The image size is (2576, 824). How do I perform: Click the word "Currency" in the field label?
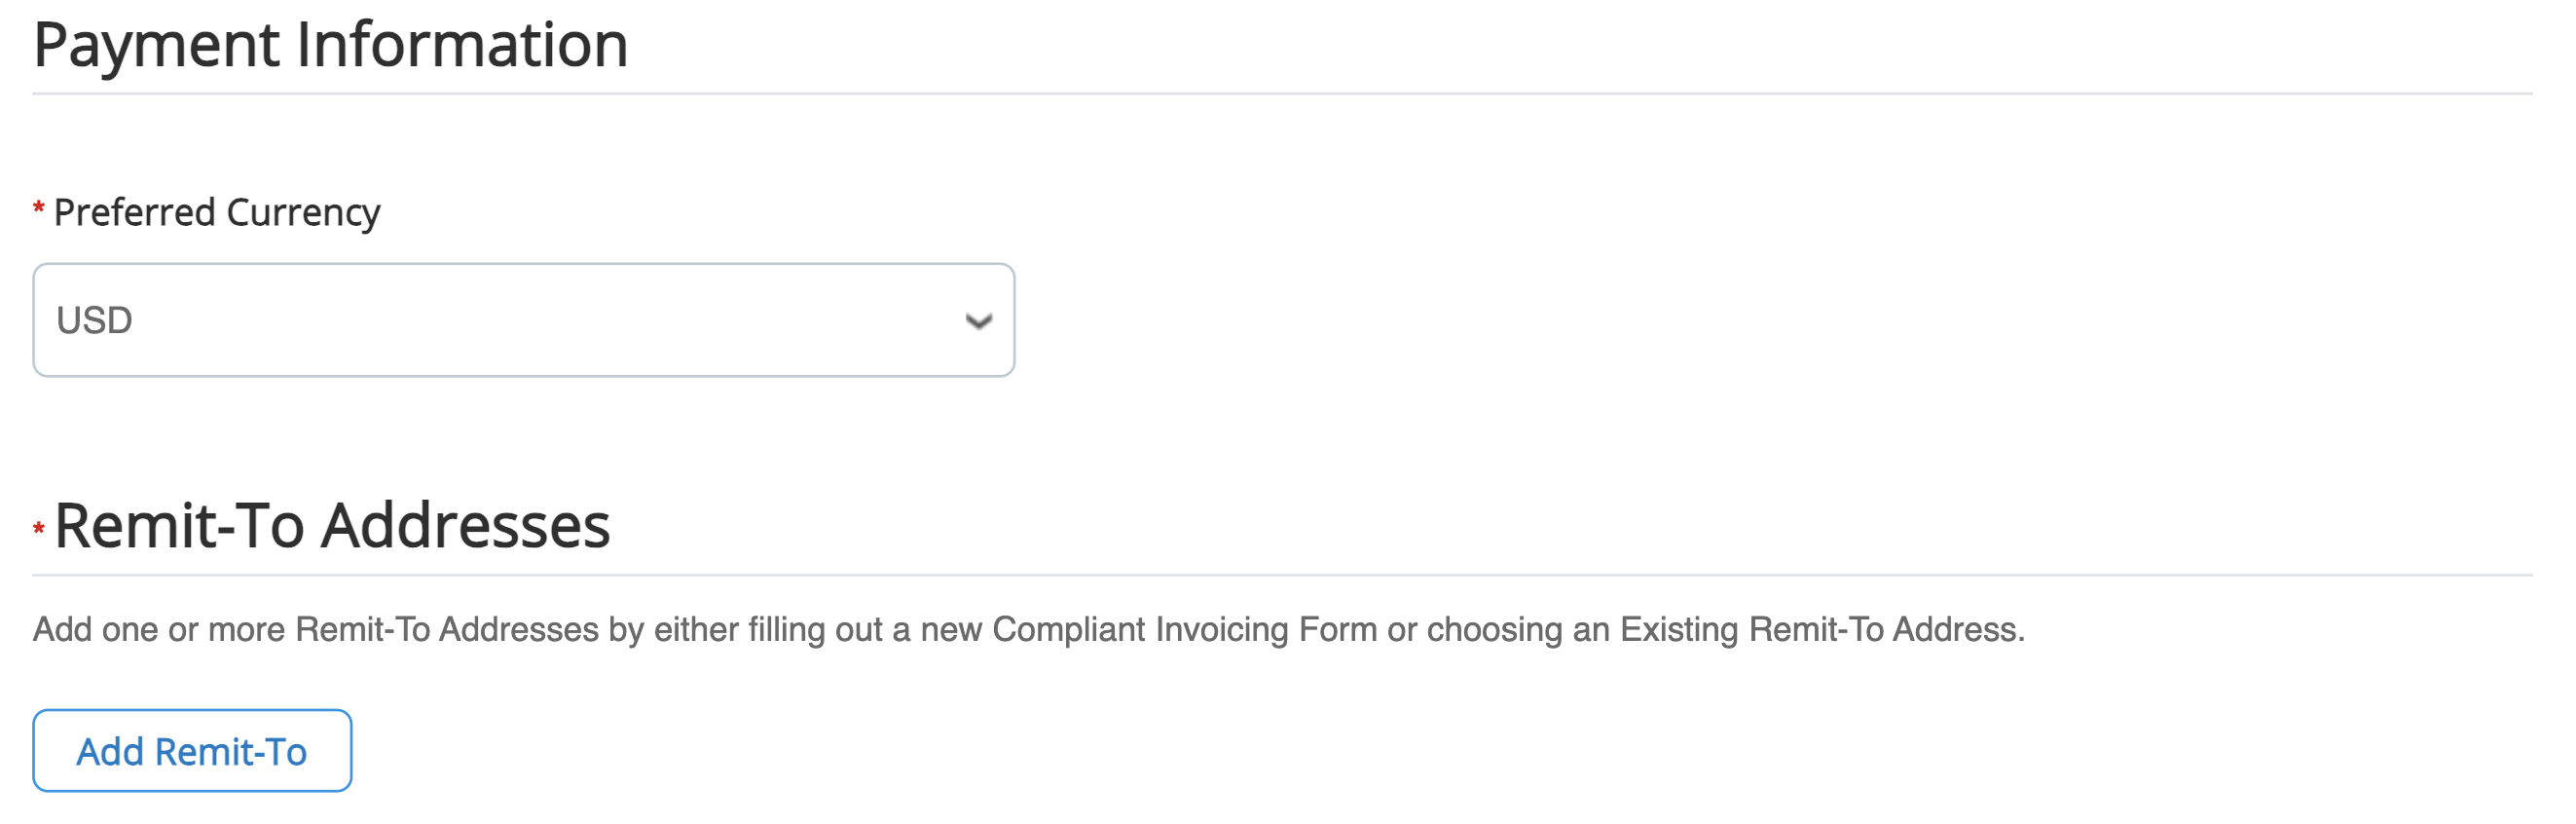point(303,212)
